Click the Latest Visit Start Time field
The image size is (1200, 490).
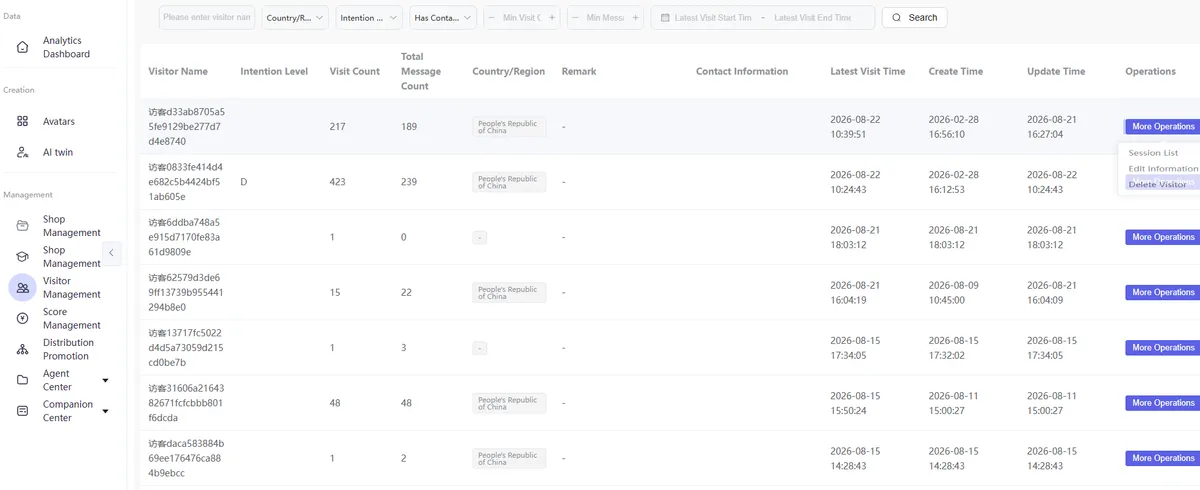pyautogui.click(x=713, y=18)
